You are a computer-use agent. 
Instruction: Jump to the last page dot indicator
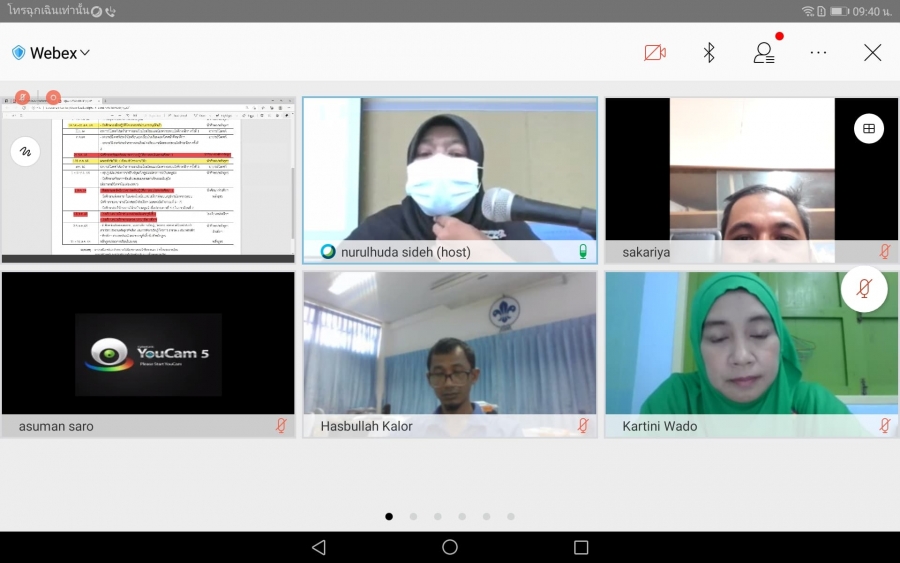click(x=511, y=517)
